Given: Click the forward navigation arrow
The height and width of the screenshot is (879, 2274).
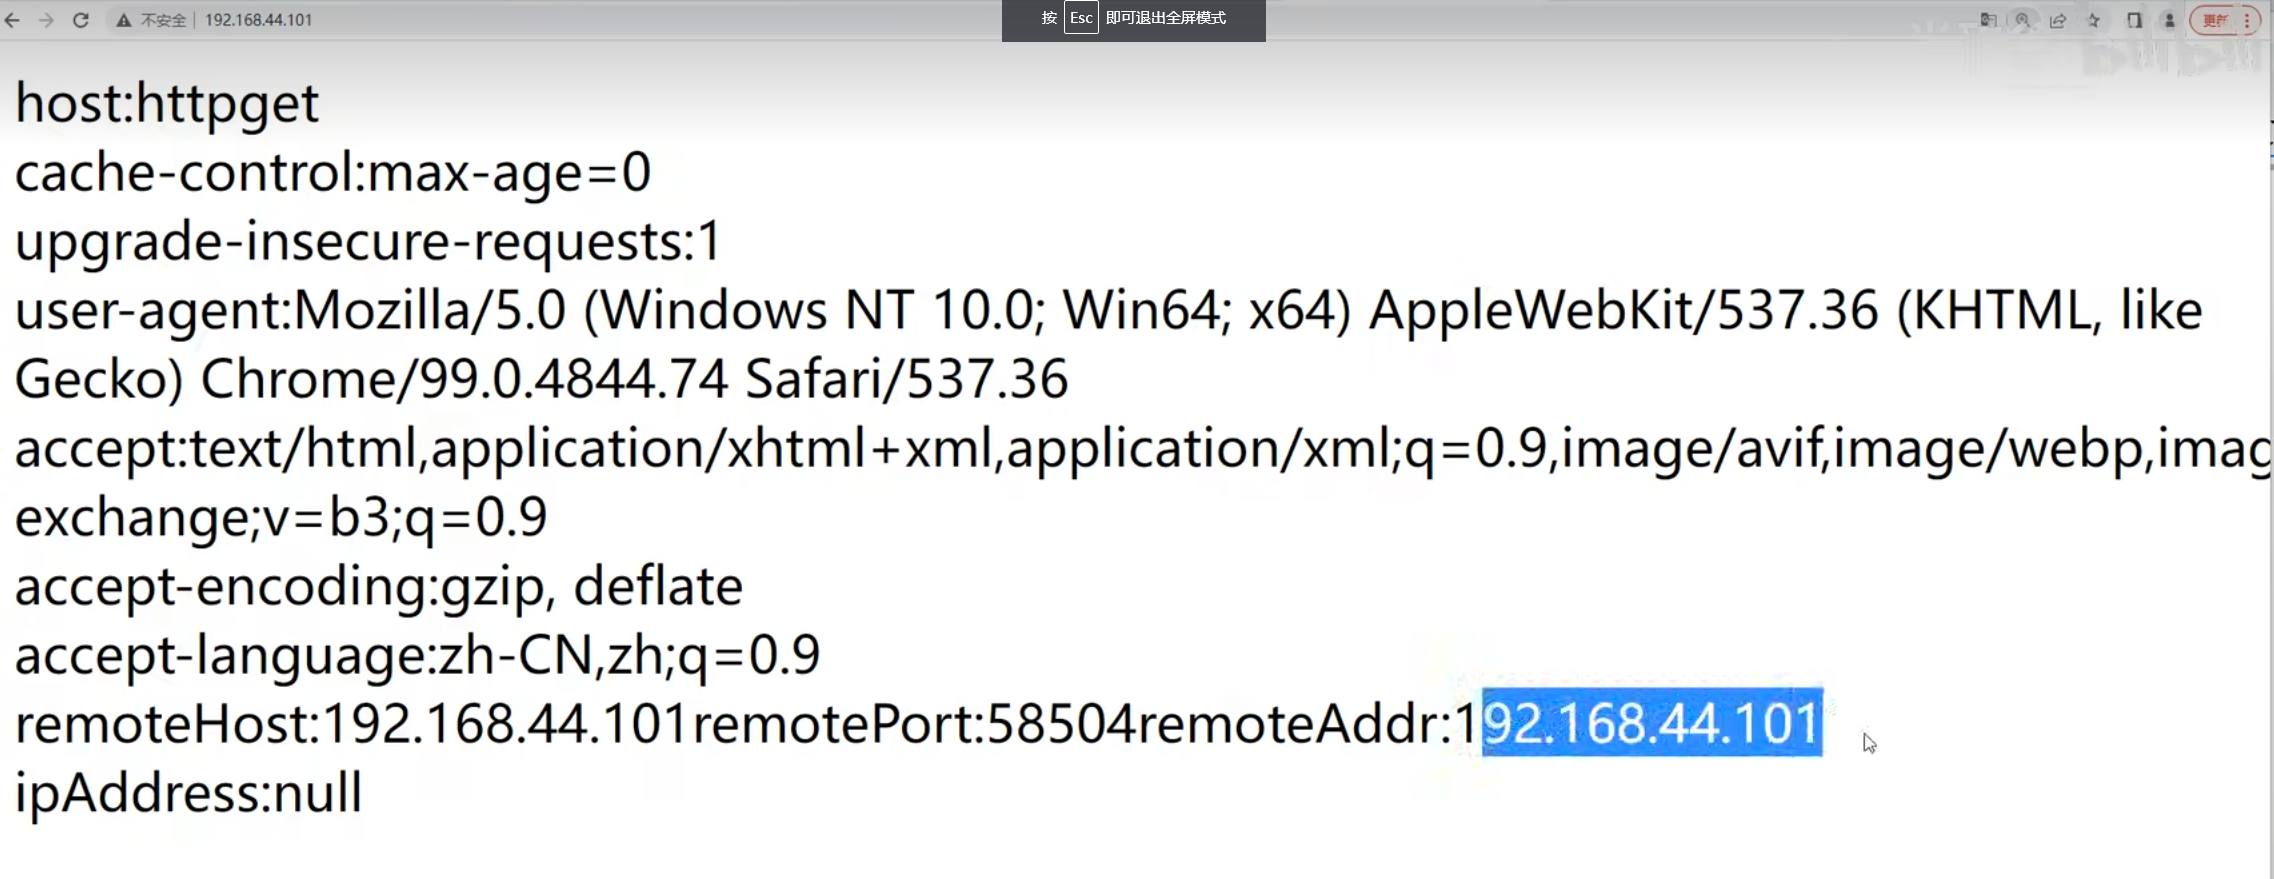Looking at the screenshot, I should click(46, 20).
